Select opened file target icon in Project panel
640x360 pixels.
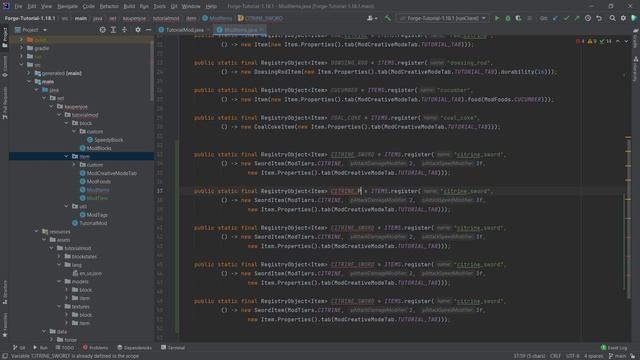click(102, 30)
